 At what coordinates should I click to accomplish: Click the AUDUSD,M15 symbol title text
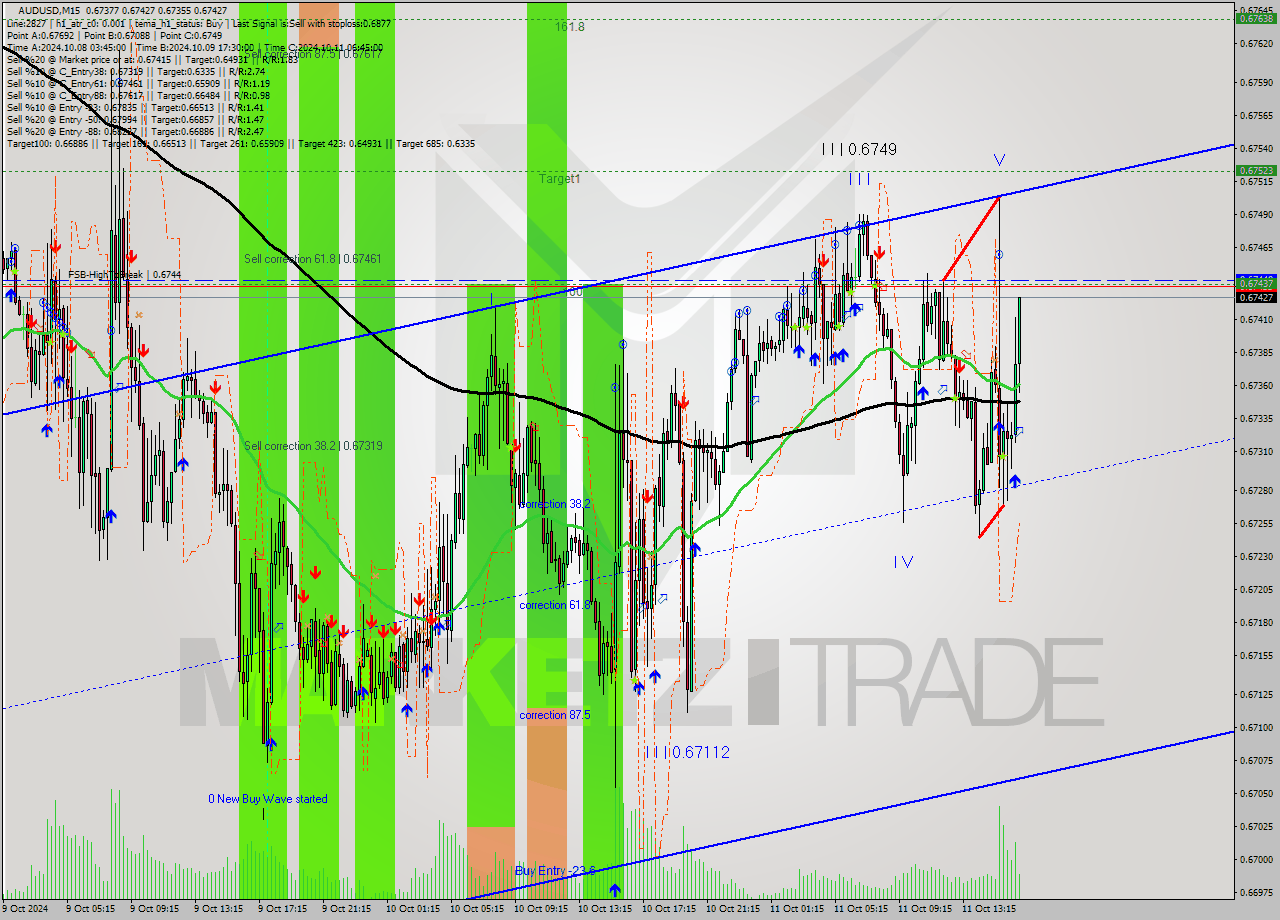pos(51,10)
